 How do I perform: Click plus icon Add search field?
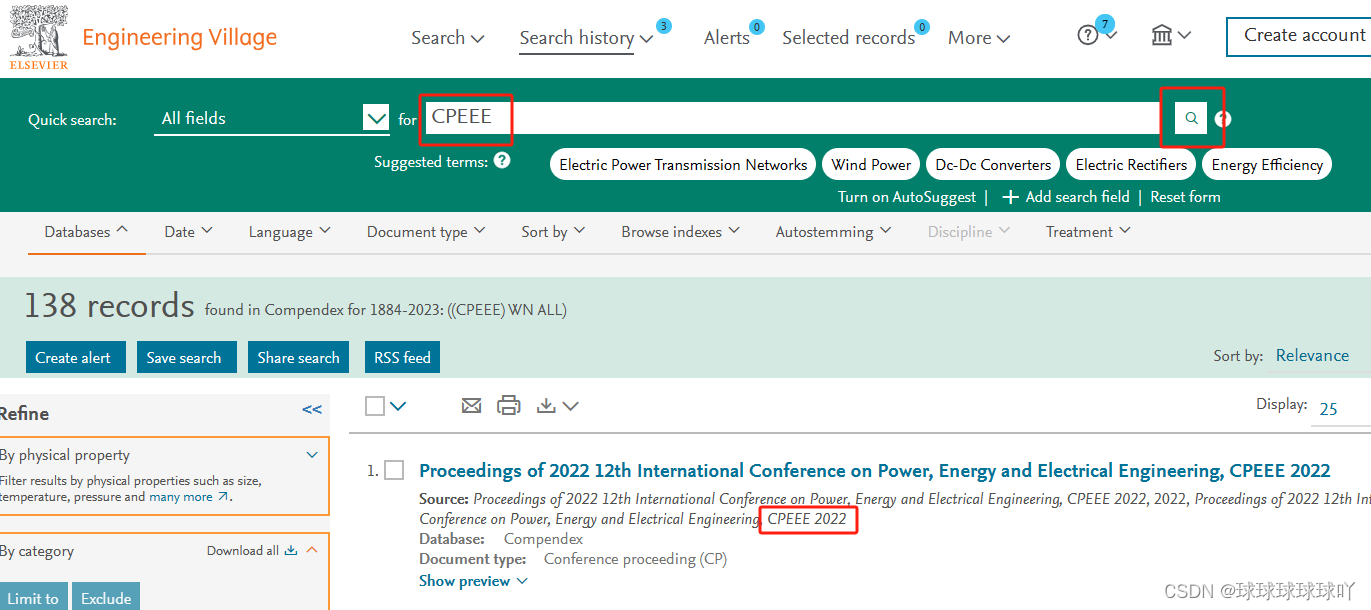(x=1010, y=197)
